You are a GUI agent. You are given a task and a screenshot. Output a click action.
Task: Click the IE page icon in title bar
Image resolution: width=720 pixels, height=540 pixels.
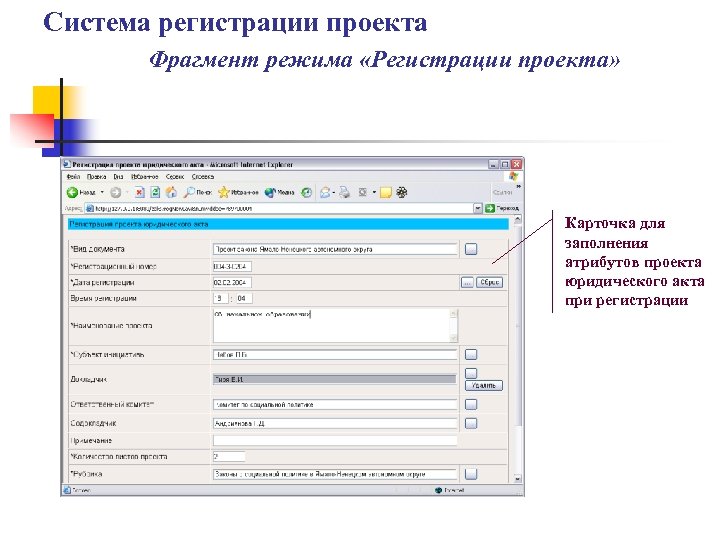(67, 164)
